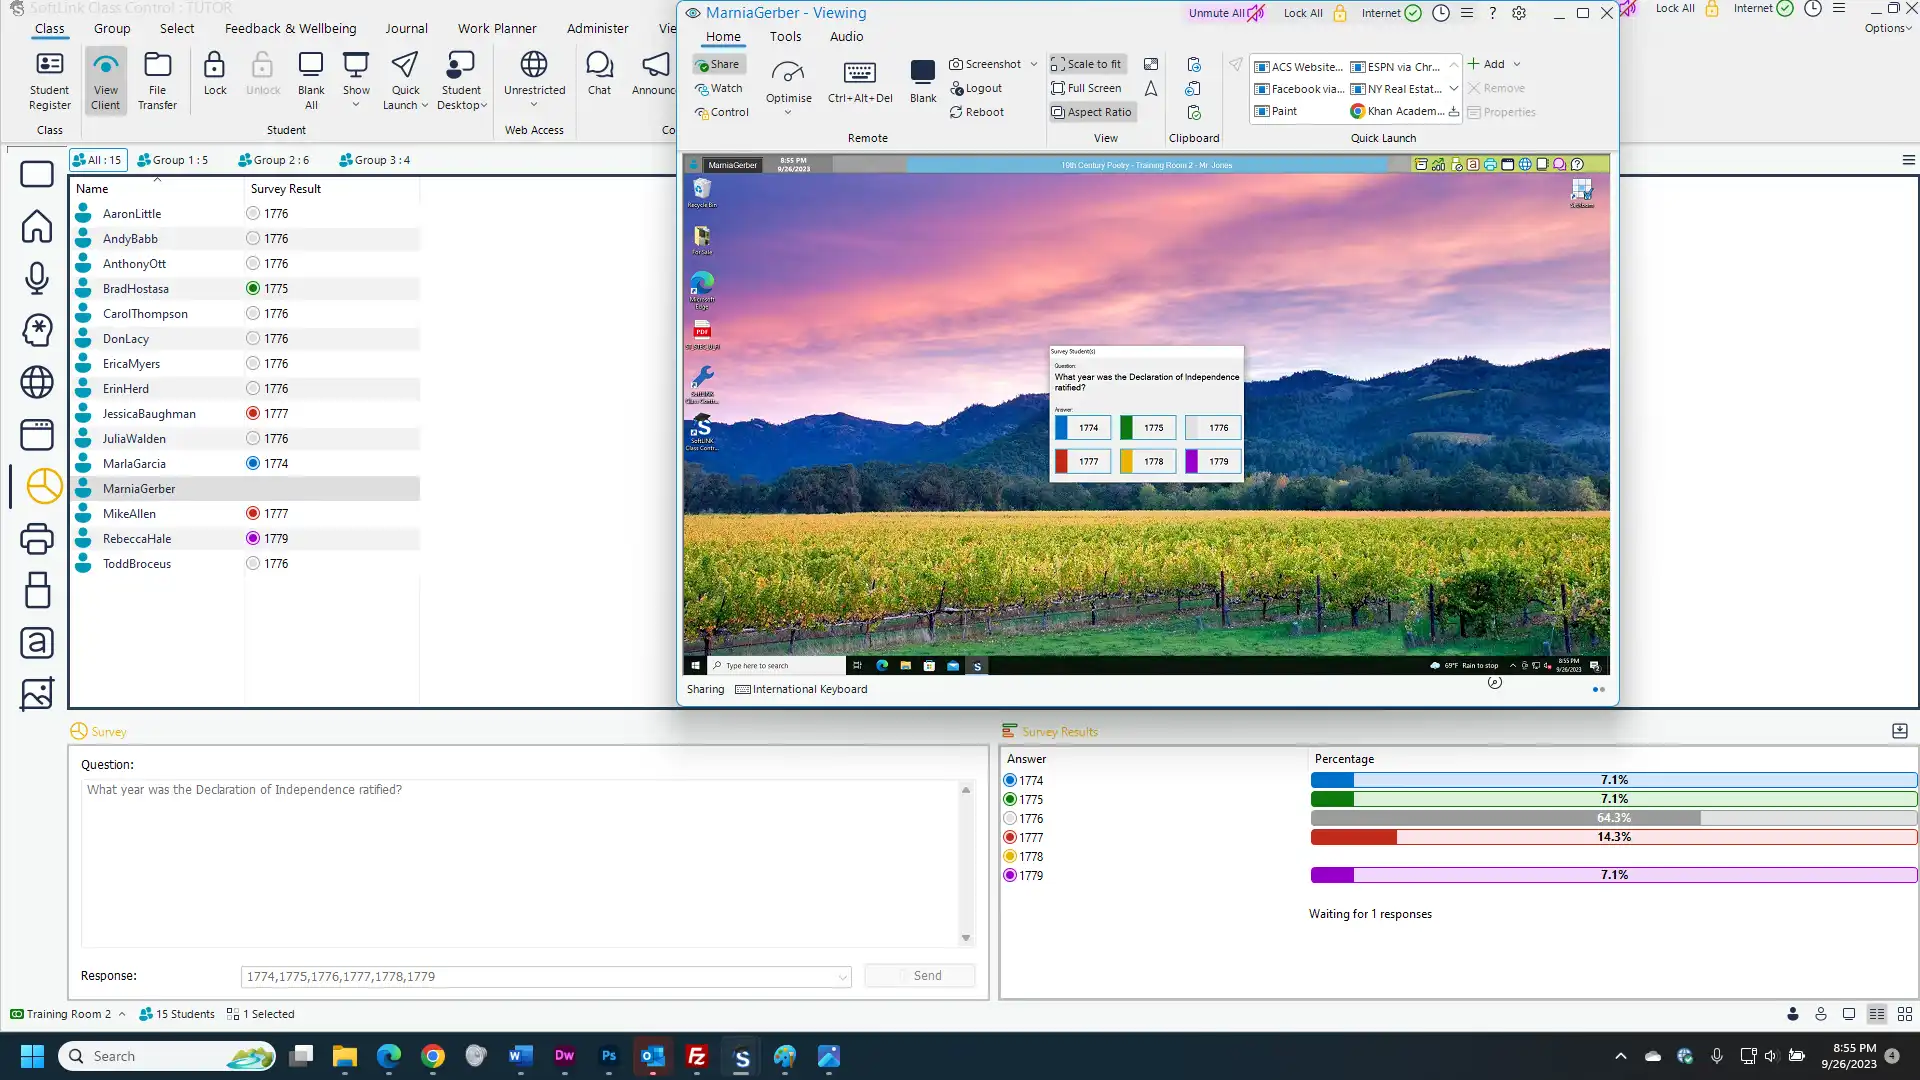Open the printer sidebar icon
Viewport: 1920px width, 1080px height.
[37, 538]
